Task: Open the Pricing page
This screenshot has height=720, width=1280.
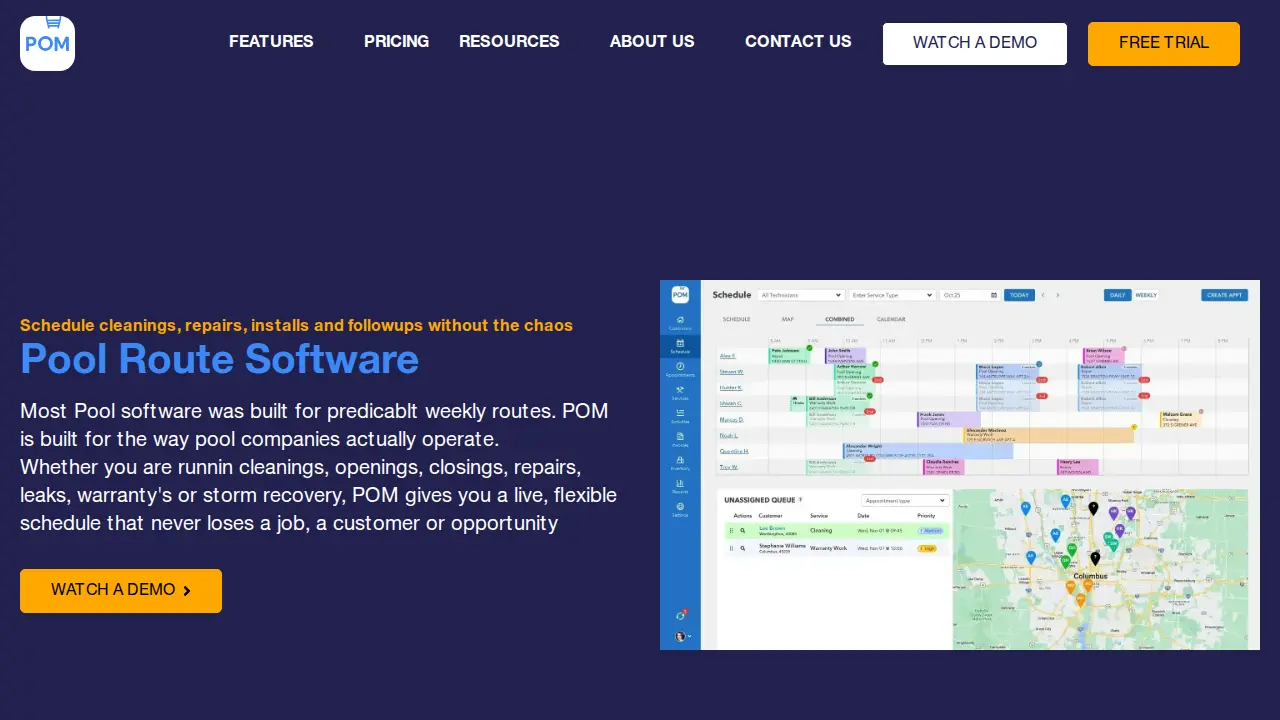Action: [x=396, y=42]
